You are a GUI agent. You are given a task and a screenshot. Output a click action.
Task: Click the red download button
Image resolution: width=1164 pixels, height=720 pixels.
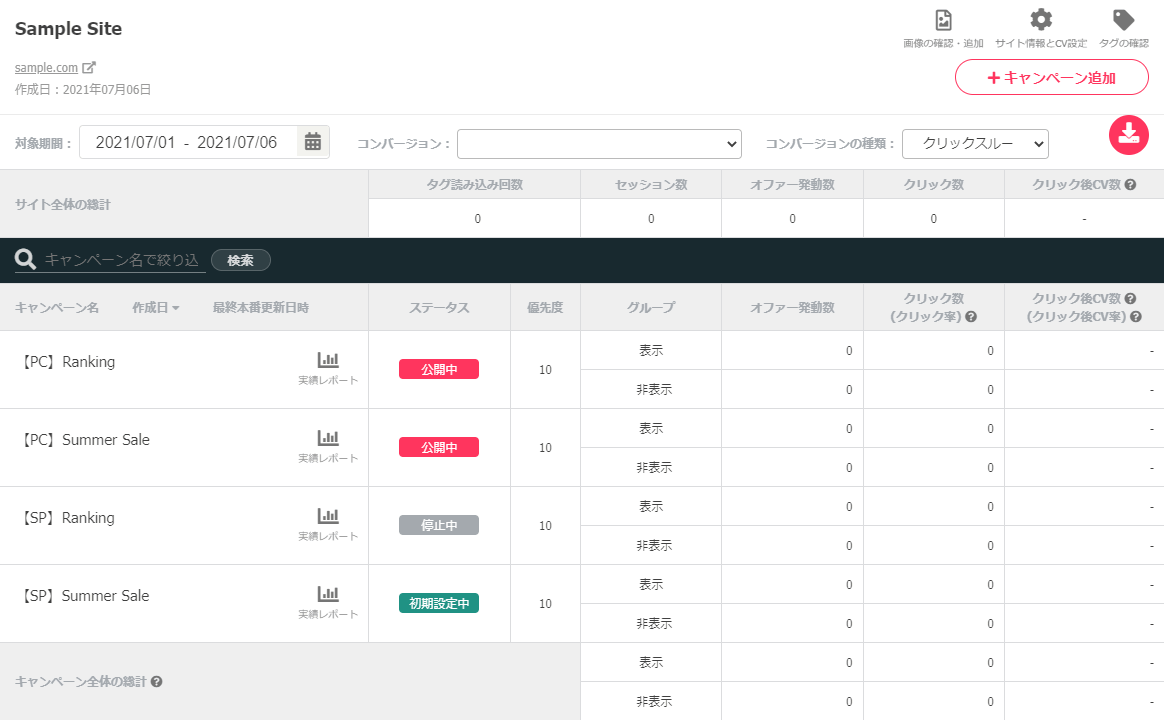tap(1128, 135)
